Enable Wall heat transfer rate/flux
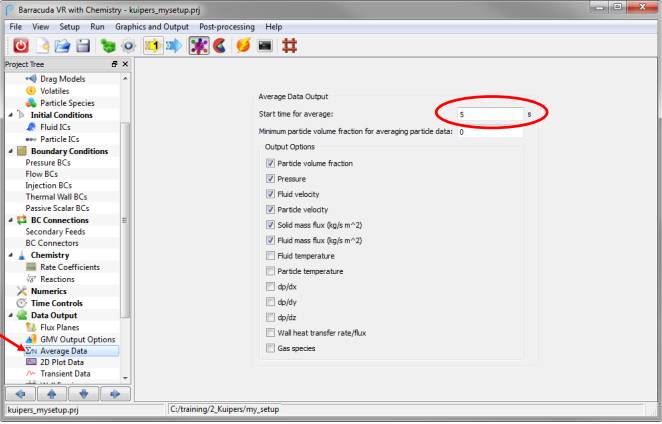 [x=270, y=333]
